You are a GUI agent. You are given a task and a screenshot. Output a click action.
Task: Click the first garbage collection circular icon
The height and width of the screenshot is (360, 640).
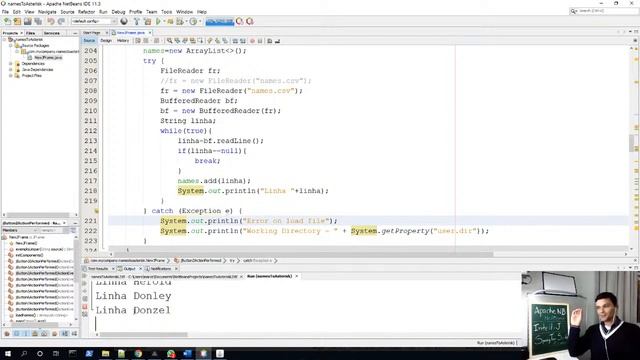(x=240, y=21)
